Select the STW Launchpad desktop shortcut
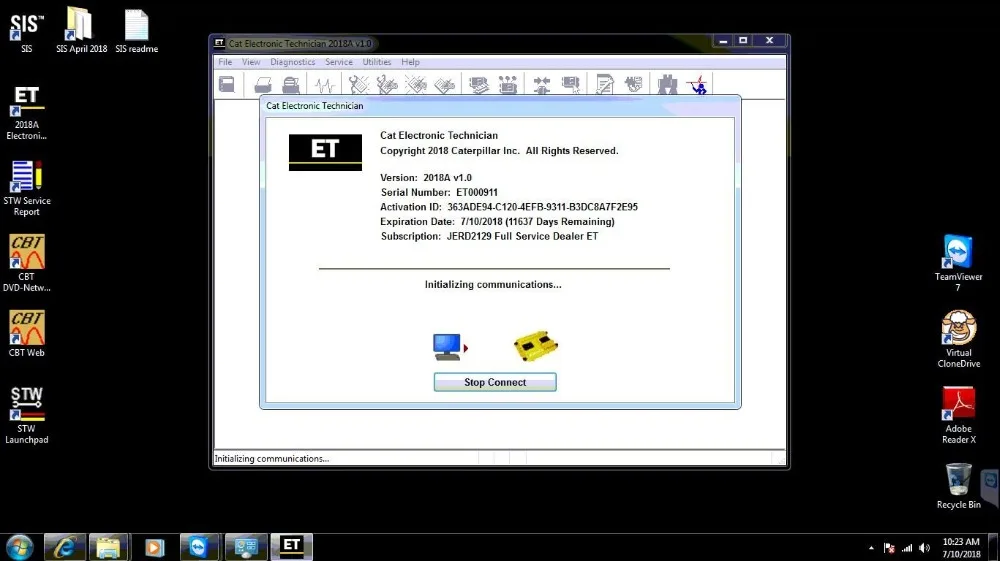This screenshot has height=561, width=1000. [x=26, y=415]
